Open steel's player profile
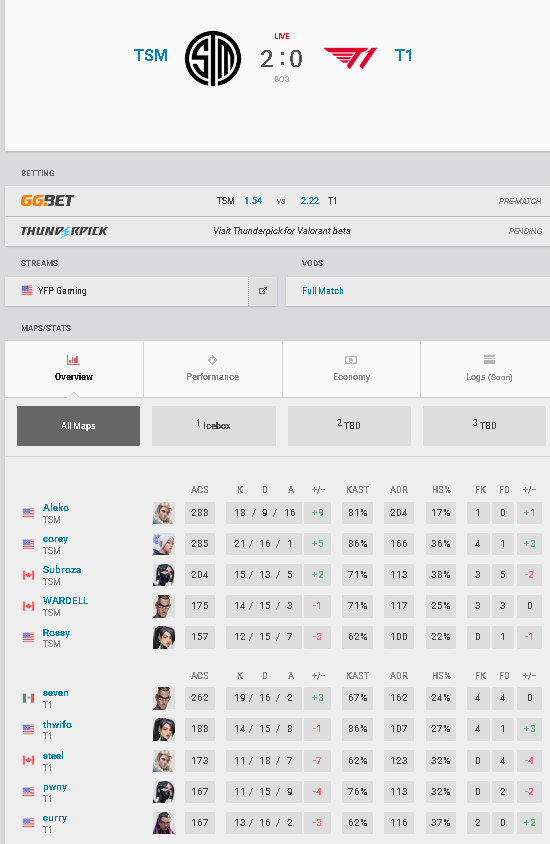 pos(53,756)
